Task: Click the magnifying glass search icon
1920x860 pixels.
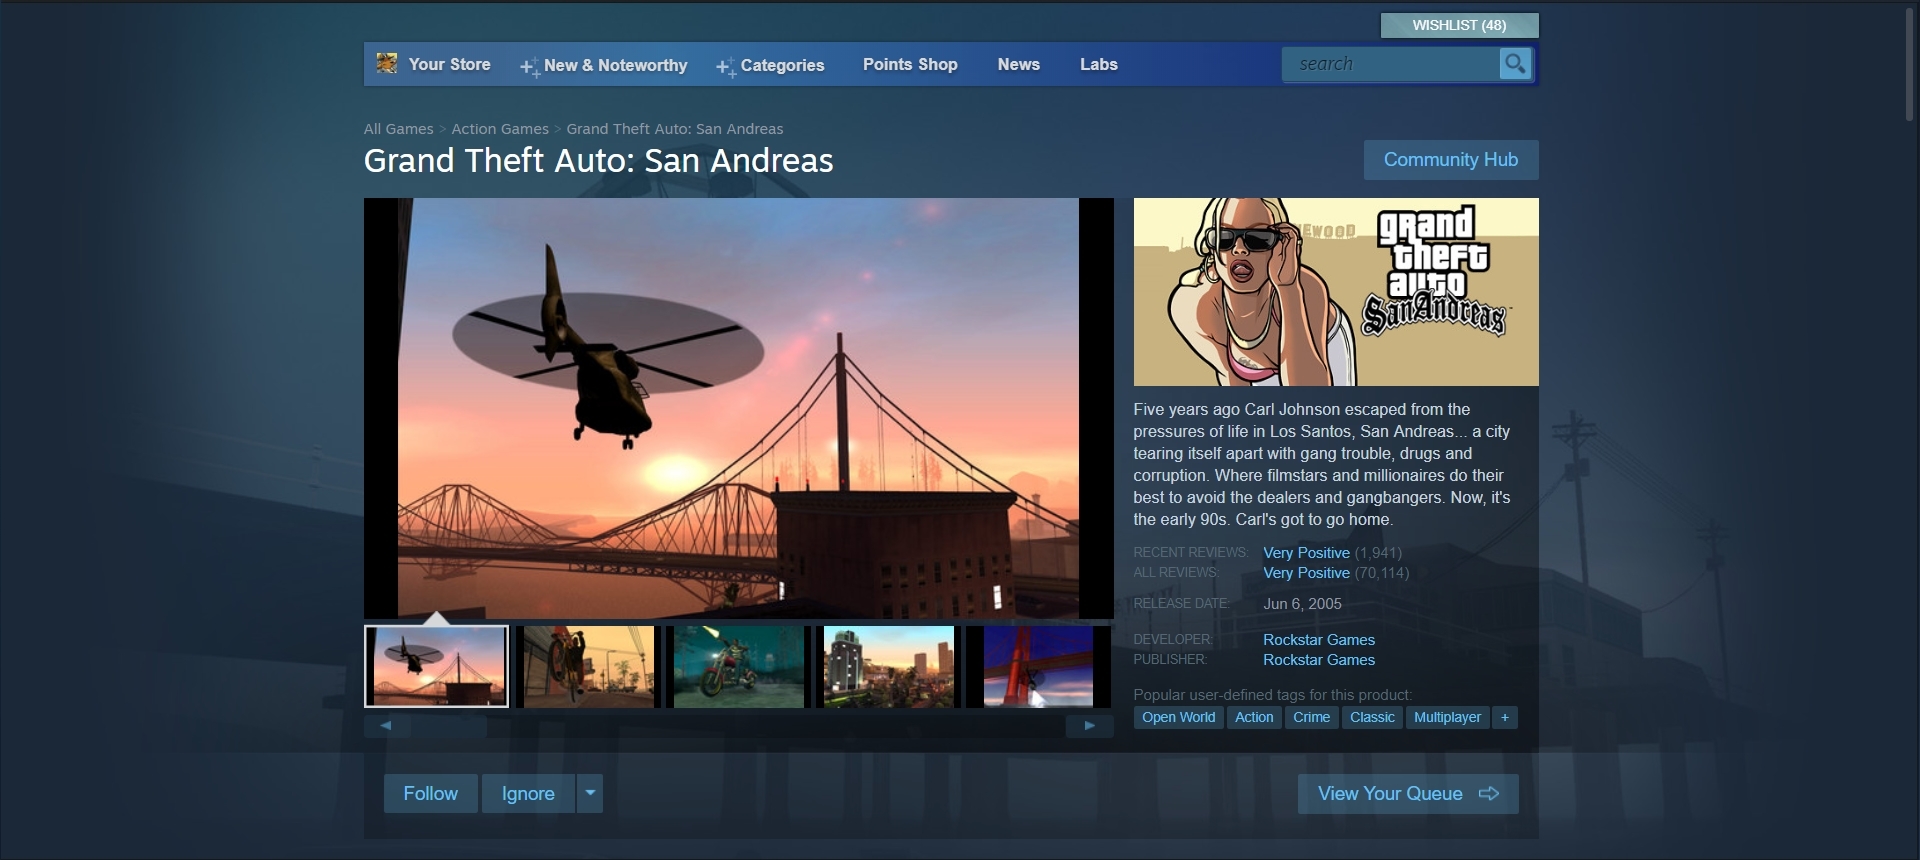Action: 1515,64
